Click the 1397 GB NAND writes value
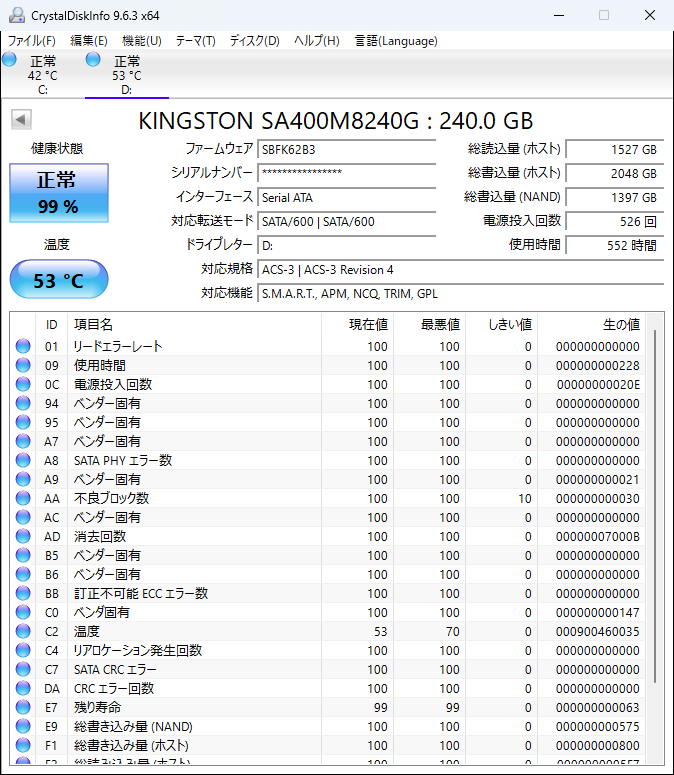The width and height of the screenshot is (674, 775). 615,197
